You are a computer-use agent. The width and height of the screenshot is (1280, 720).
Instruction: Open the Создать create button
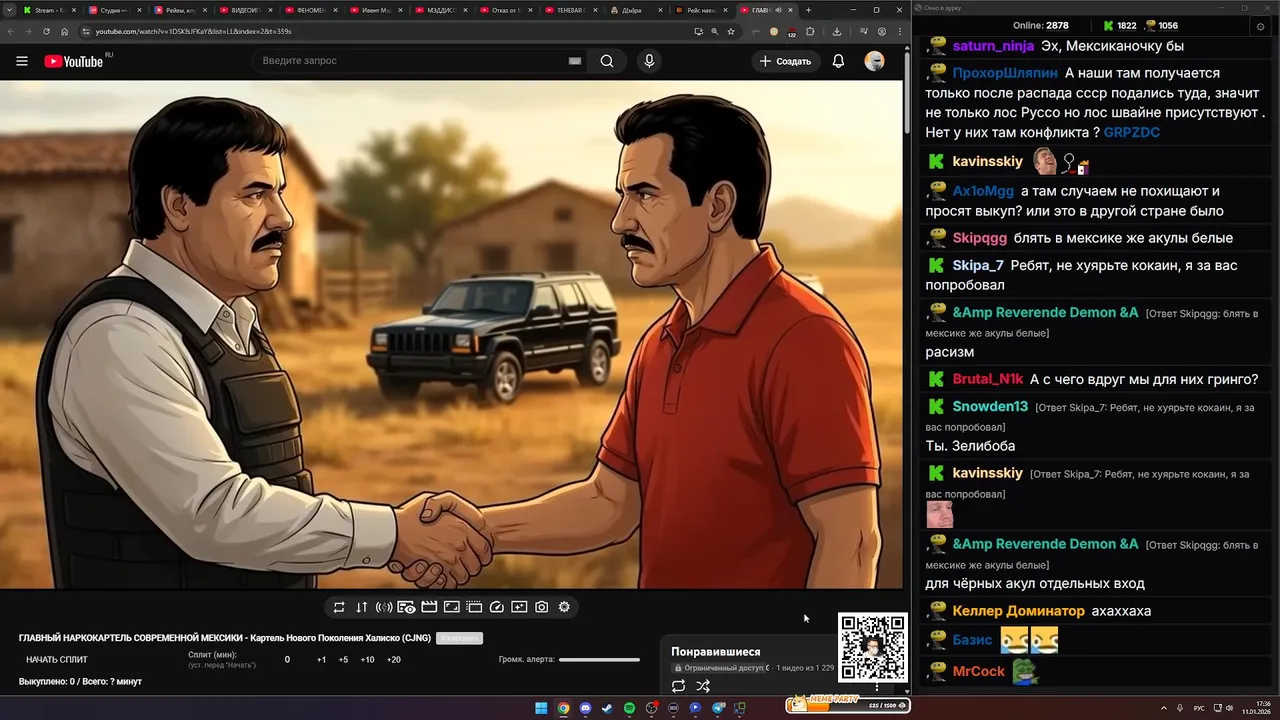[x=785, y=61]
